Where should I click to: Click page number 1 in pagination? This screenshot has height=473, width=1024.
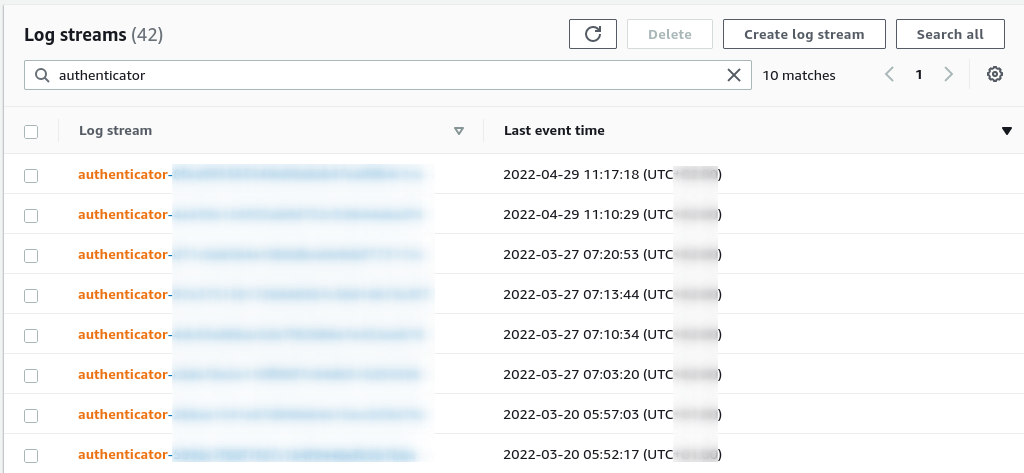[x=919, y=74]
